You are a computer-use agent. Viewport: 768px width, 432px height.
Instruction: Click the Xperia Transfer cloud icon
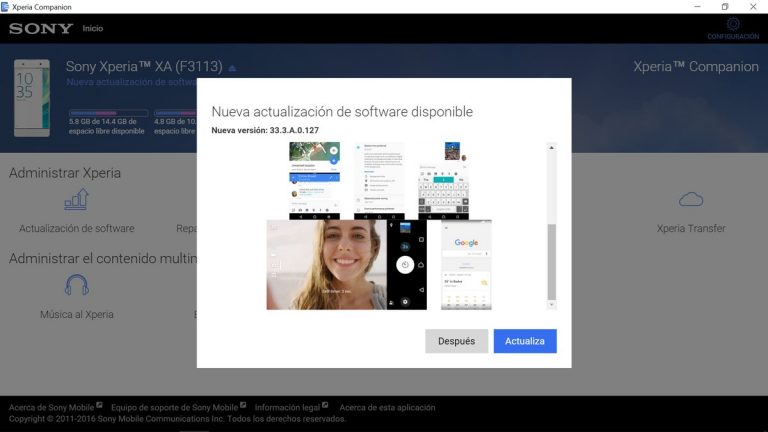click(x=691, y=200)
